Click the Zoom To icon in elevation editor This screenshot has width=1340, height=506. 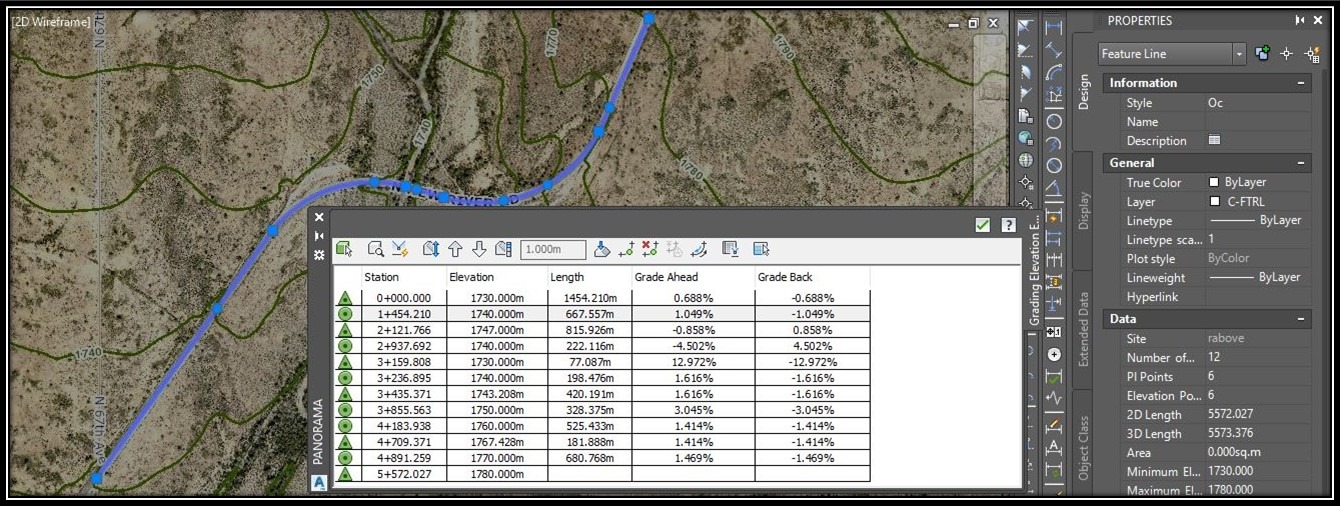pyautogui.click(x=376, y=249)
